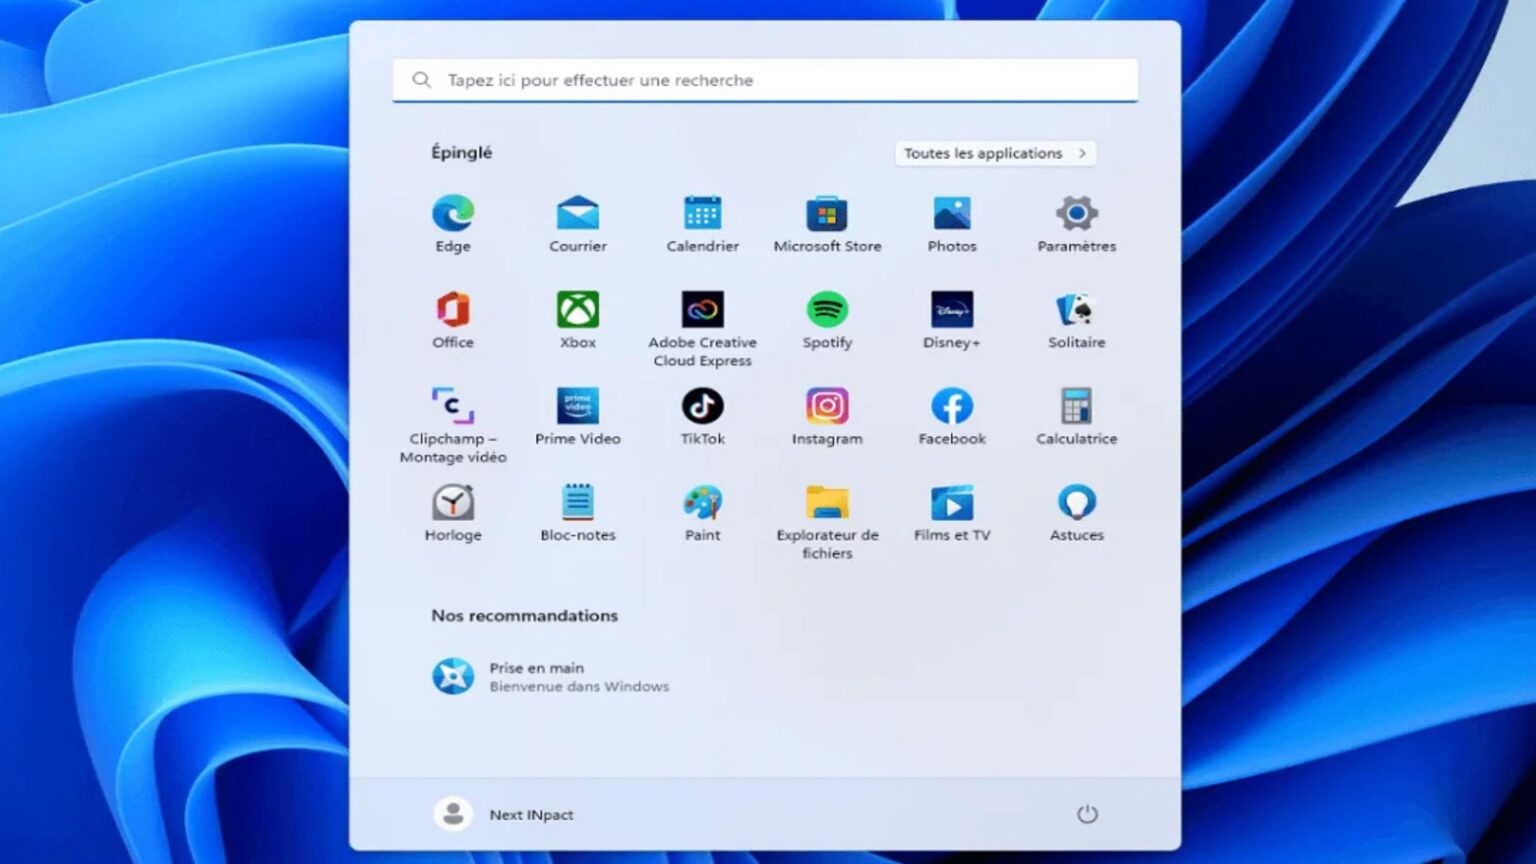Open Adobe Creative Cloud Express
The height and width of the screenshot is (864, 1536).
point(702,310)
